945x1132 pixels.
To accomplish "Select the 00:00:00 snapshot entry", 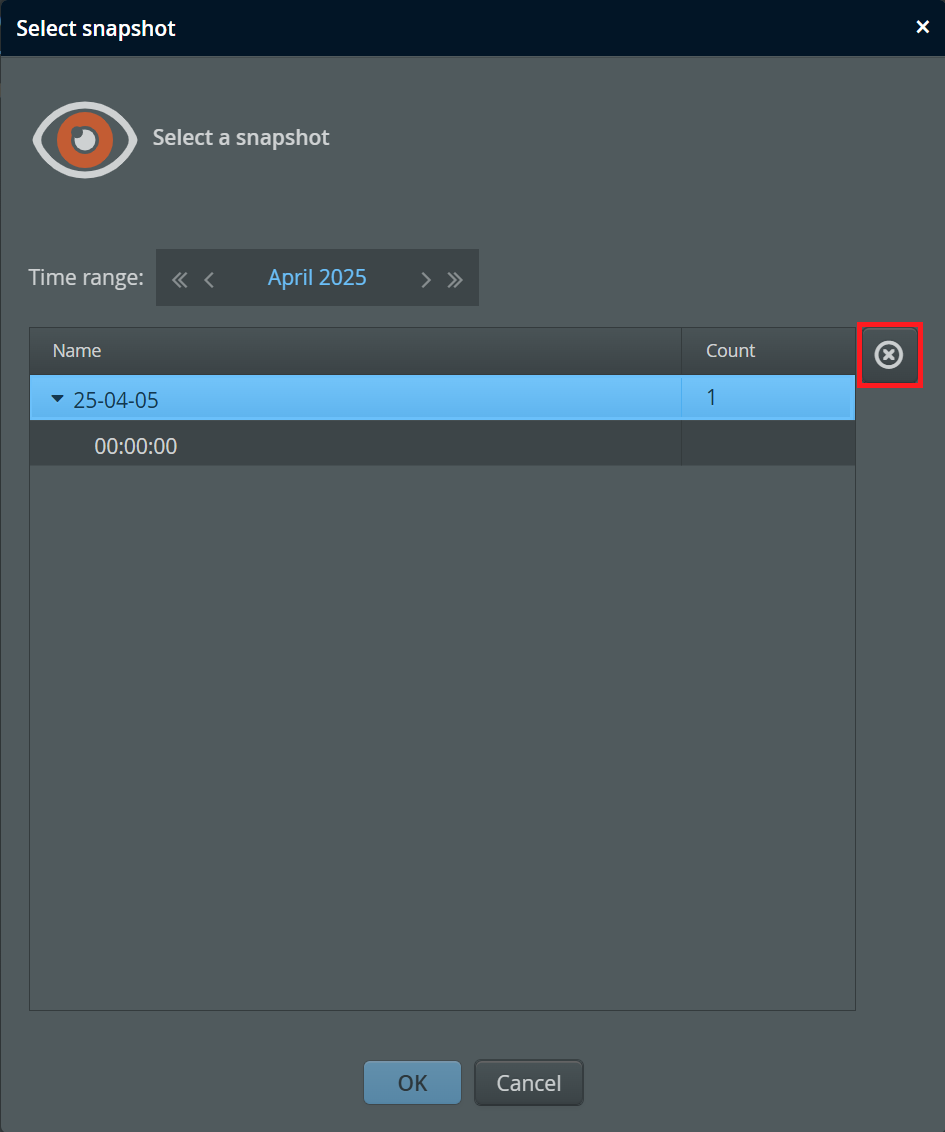I will coord(136,446).
